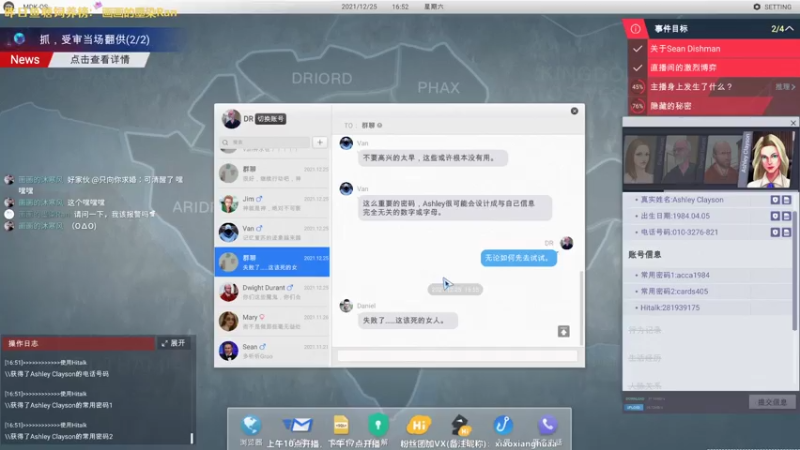
Task: Click the 45% progress circle
Action: pyautogui.click(x=637, y=87)
